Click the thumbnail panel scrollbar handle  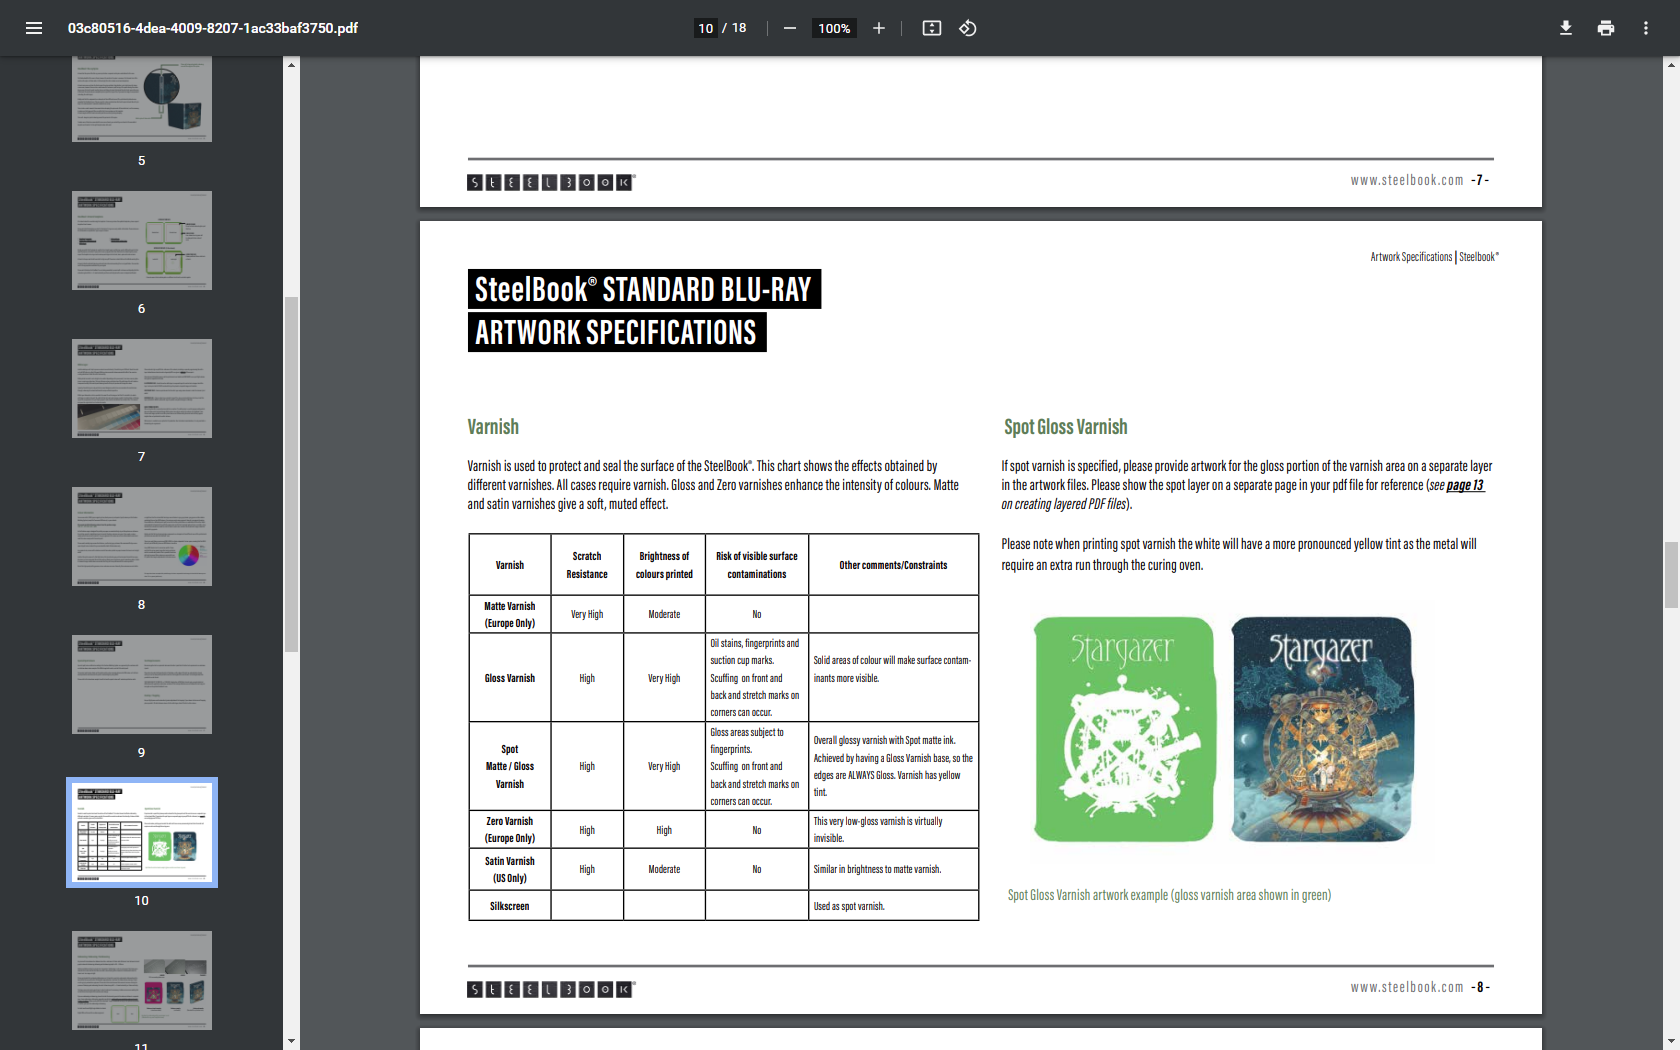(x=291, y=474)
